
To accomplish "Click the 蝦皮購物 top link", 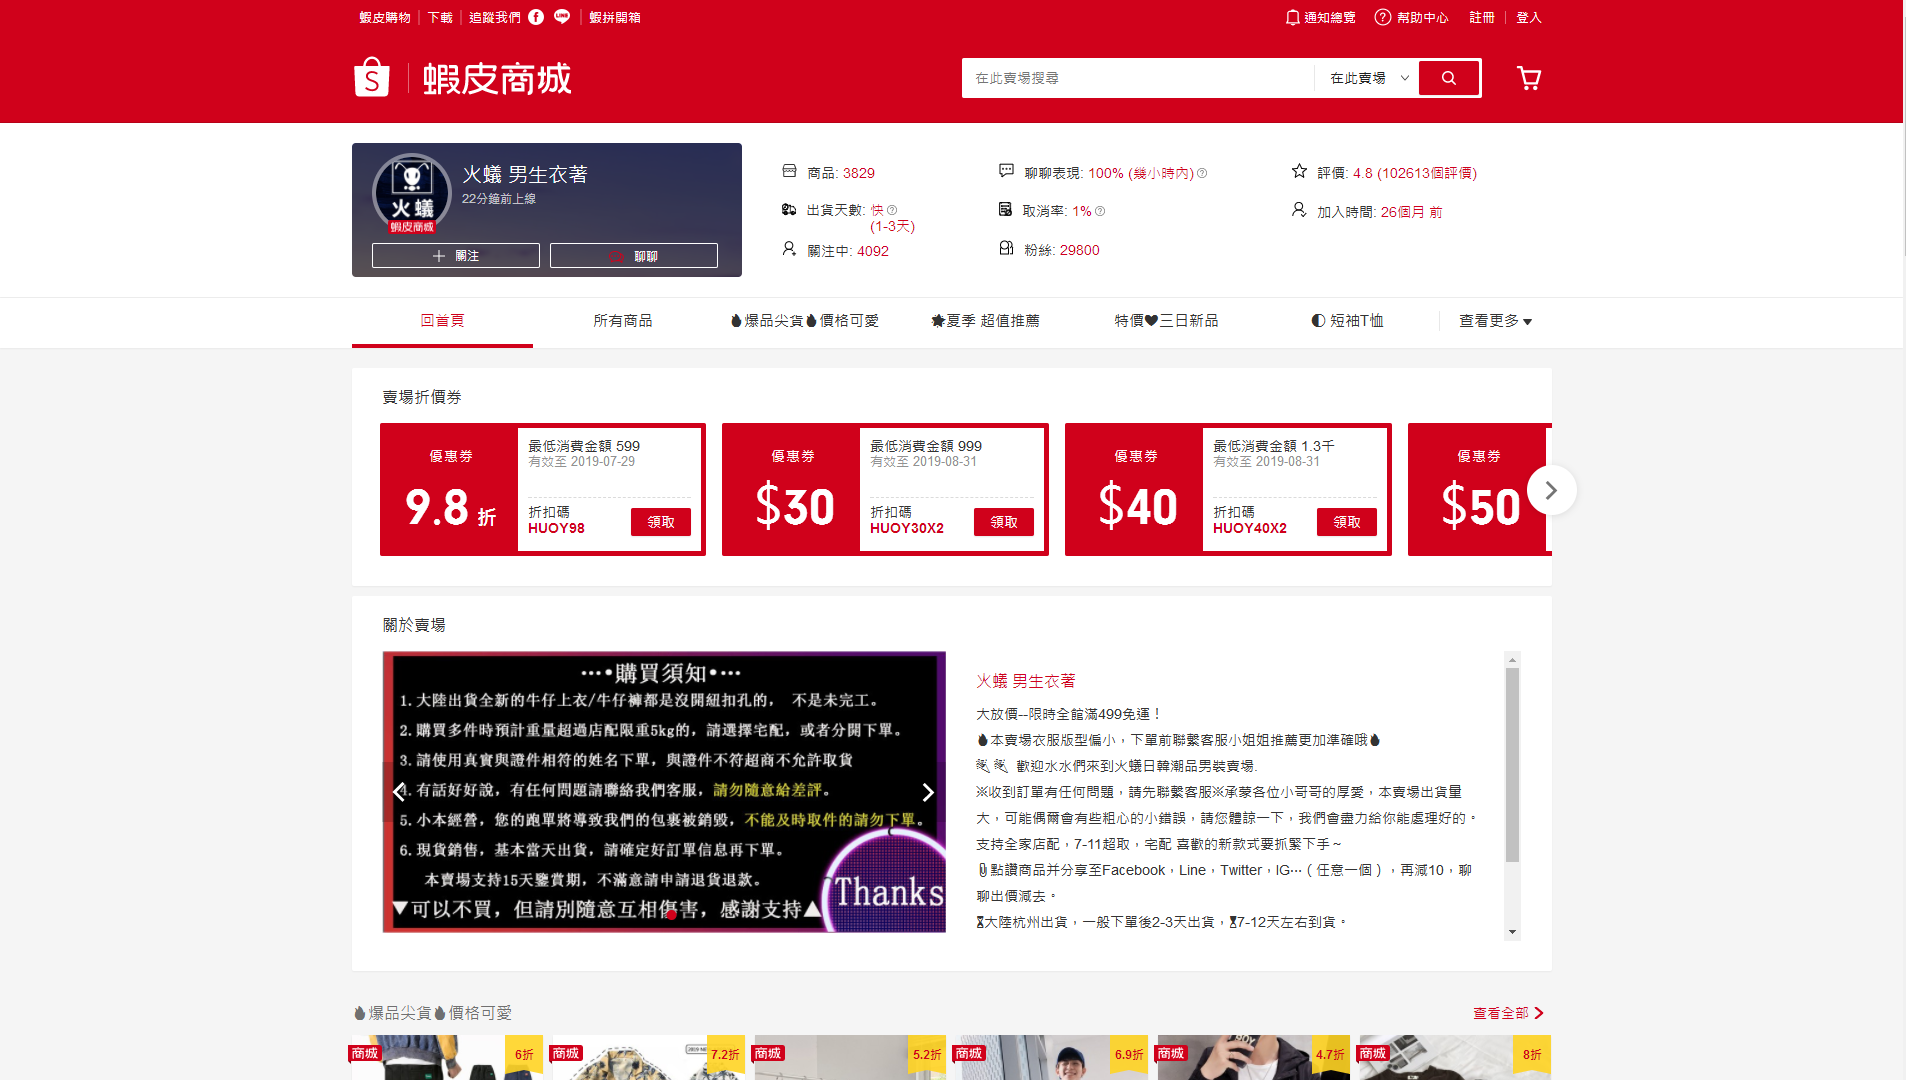I will tap(385, 17).
